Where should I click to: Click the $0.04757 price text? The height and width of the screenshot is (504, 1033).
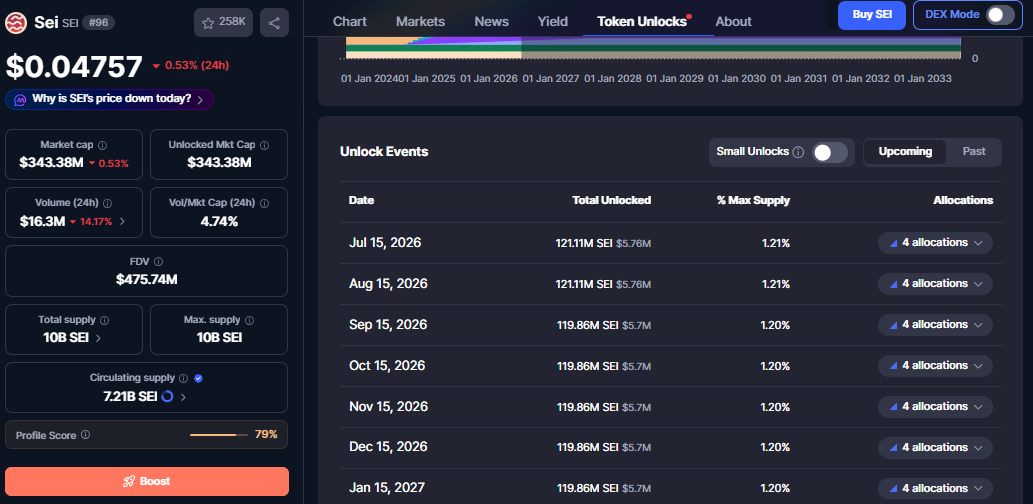click(x=74, y=67)
